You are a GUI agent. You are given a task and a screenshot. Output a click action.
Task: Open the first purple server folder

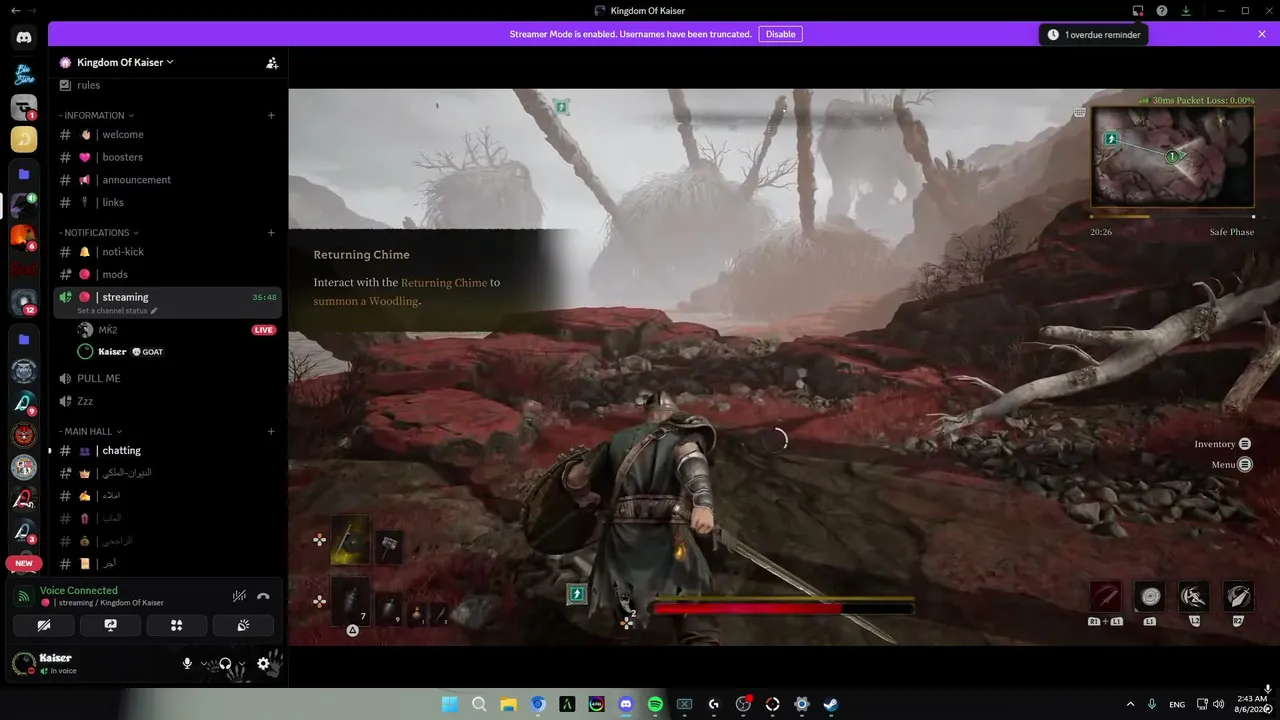tap(24, 174)
